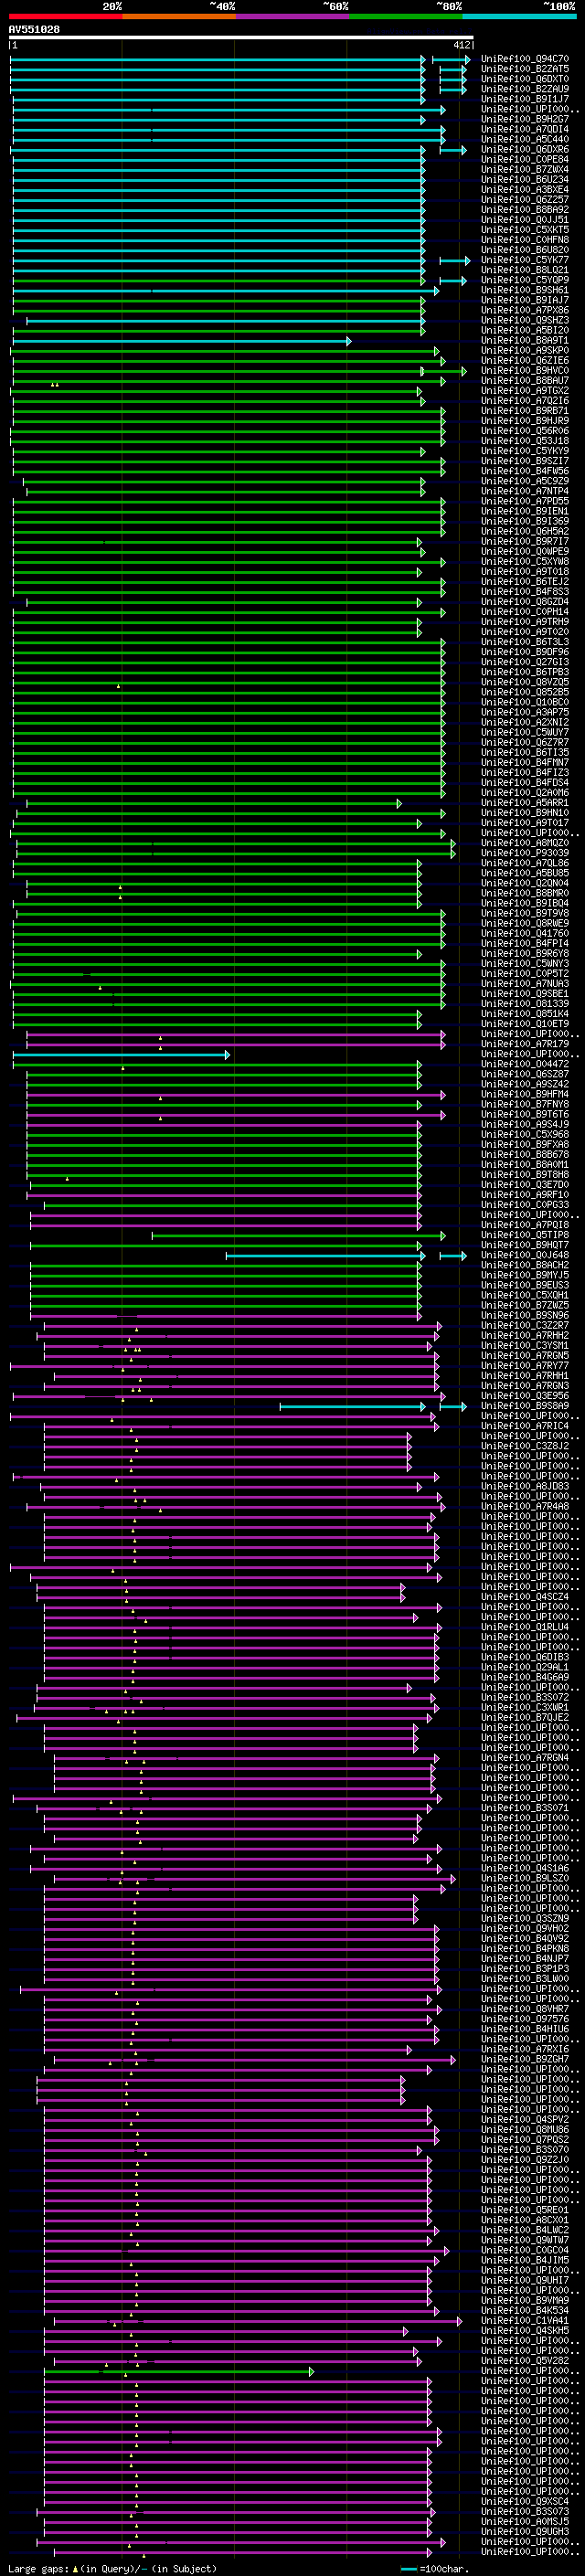585x2576 pixels.
Task: Select hit label UniRef100_Q6Z257
Action: click(x=525, y=200)
